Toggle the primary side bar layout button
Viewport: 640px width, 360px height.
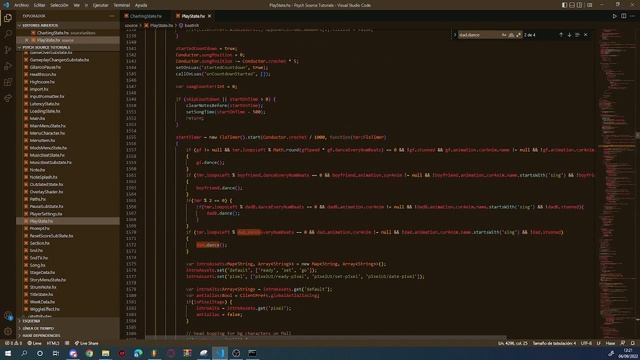click(564, 5)
